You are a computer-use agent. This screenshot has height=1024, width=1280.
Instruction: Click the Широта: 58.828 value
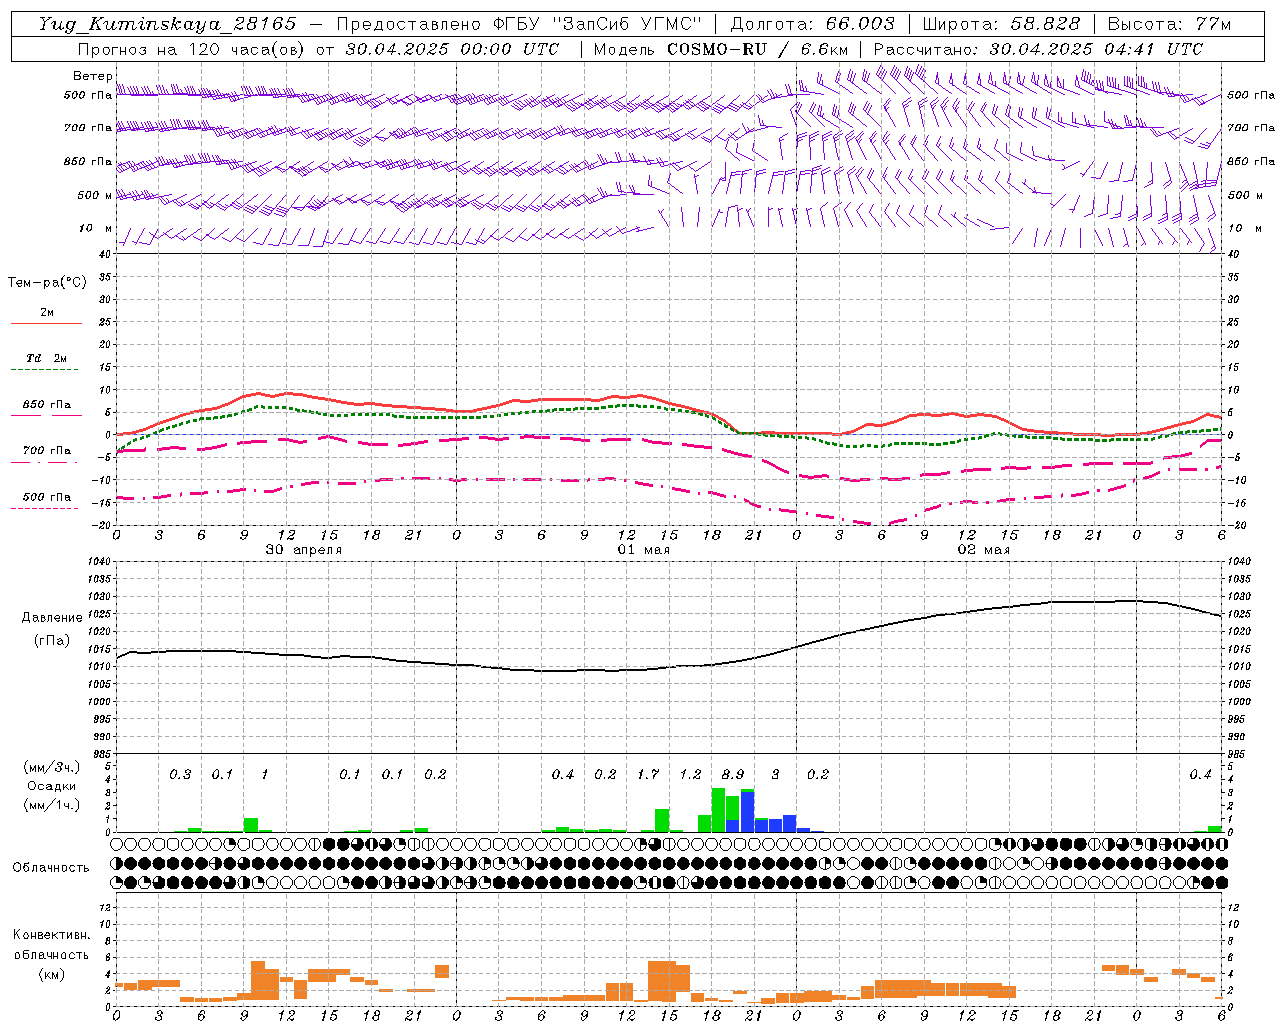coord(1001,24)
